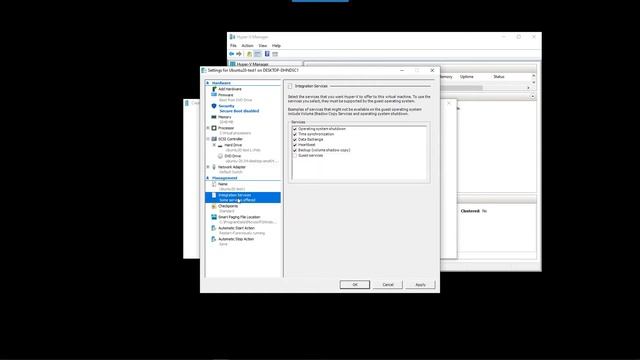This screenshot has width=640, height=360.
Task: Click scroll right arrow of virtual machines list
Action: (x=528, y=88)
